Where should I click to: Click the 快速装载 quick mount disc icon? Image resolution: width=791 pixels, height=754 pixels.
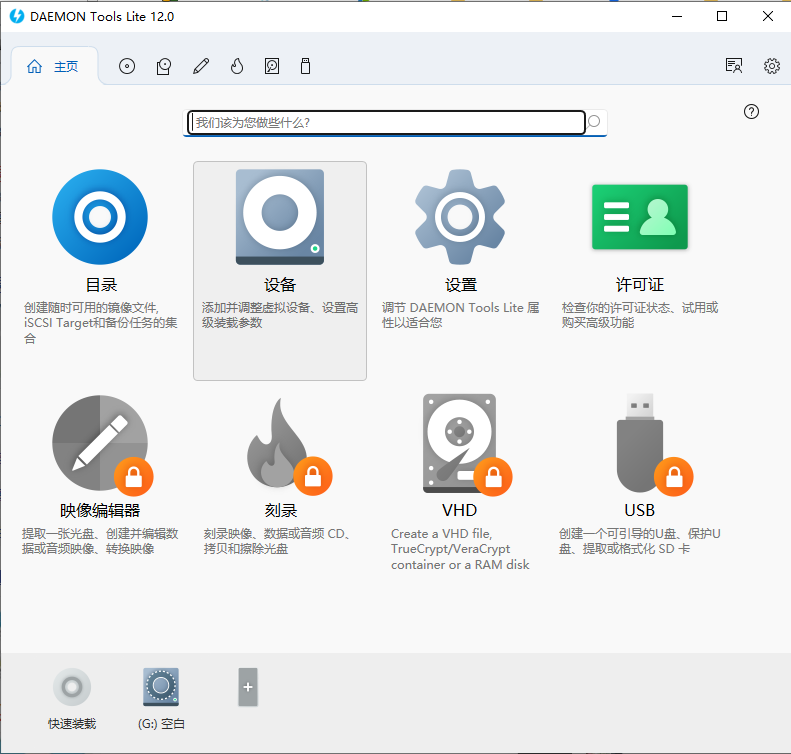[x=72, y=687]
